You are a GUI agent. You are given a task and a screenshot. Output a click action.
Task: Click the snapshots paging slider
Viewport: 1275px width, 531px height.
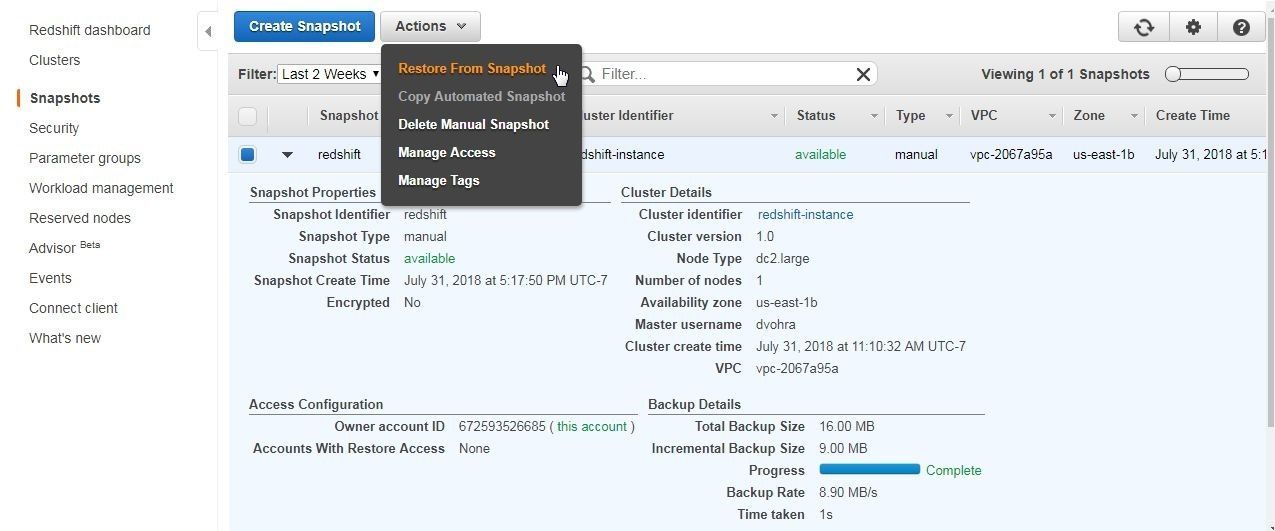(x=1207, y=74)
